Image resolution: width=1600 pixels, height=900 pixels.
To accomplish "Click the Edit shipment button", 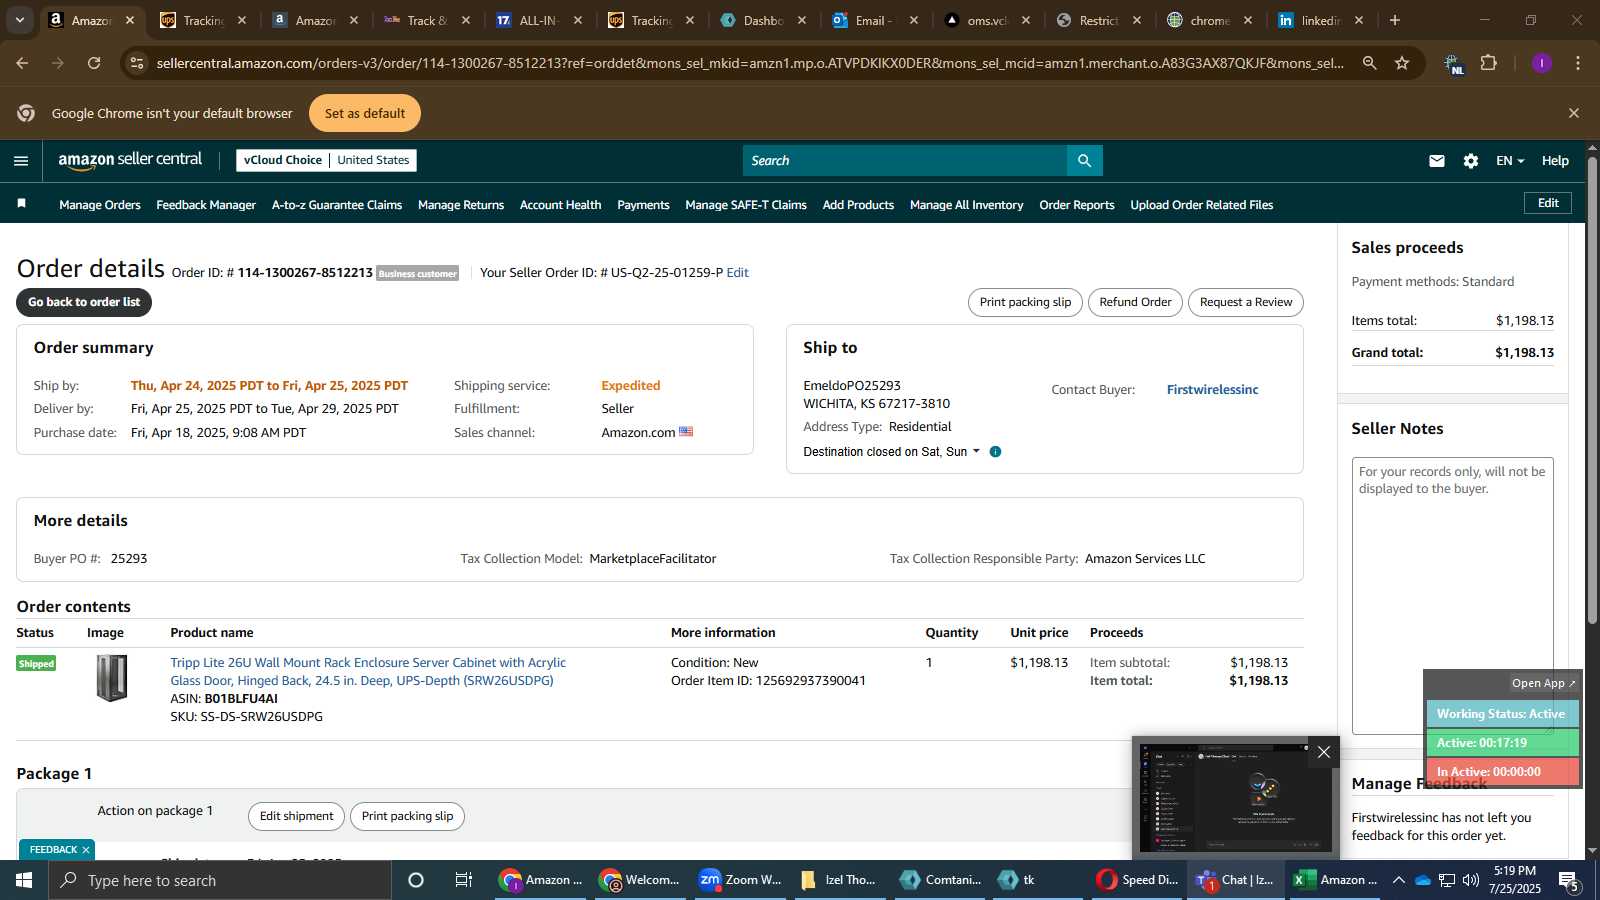I will (x=296, y=816).
